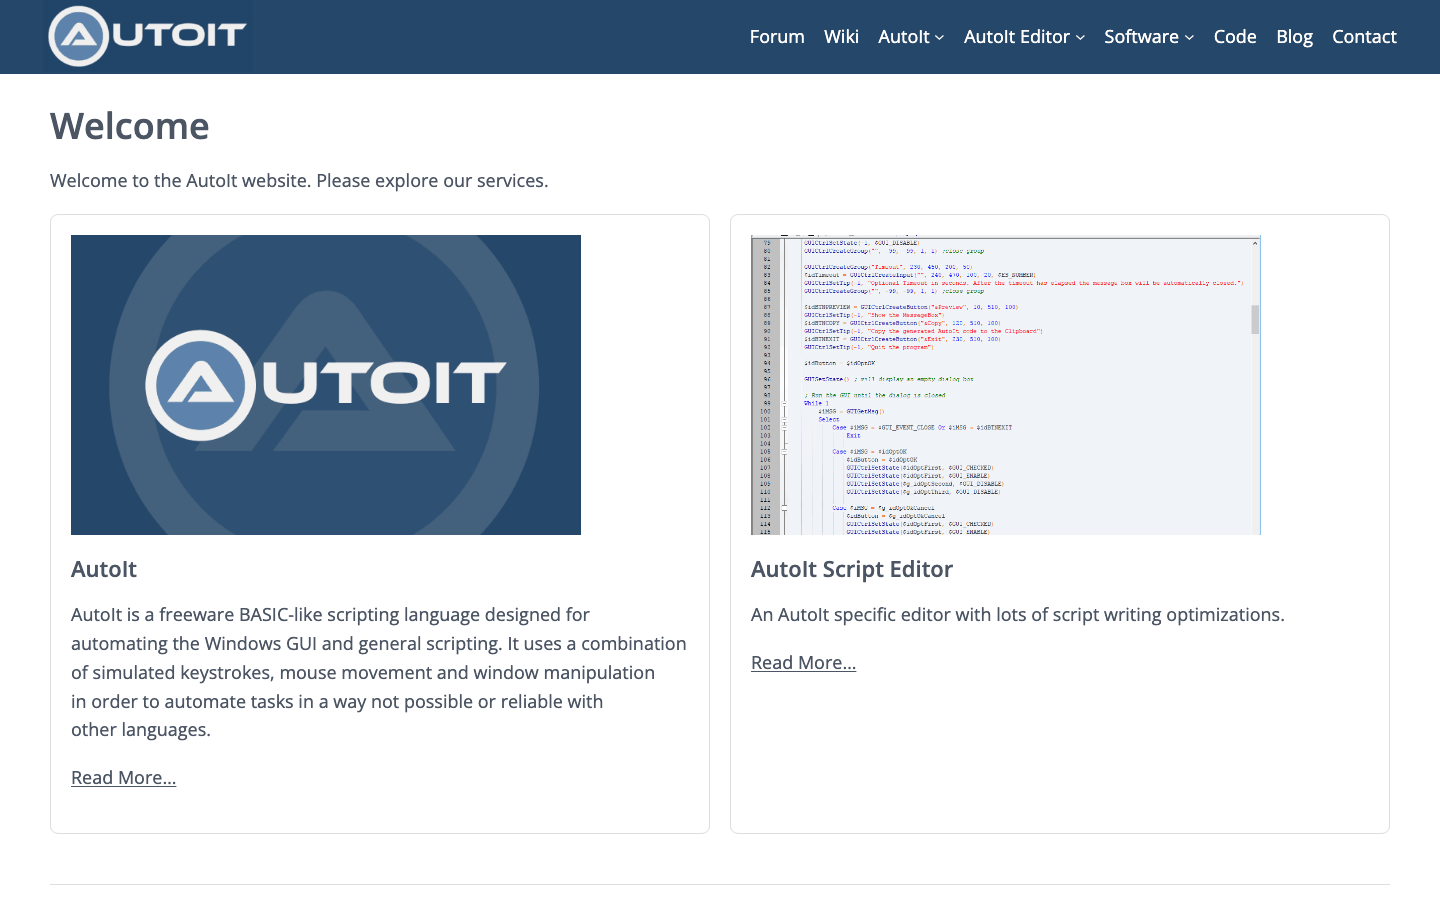The width and height of the screenshot is (1440, 900).
Task: Click the AutoIt card heading
Action: pyautogui.click(x=104, y=569)
